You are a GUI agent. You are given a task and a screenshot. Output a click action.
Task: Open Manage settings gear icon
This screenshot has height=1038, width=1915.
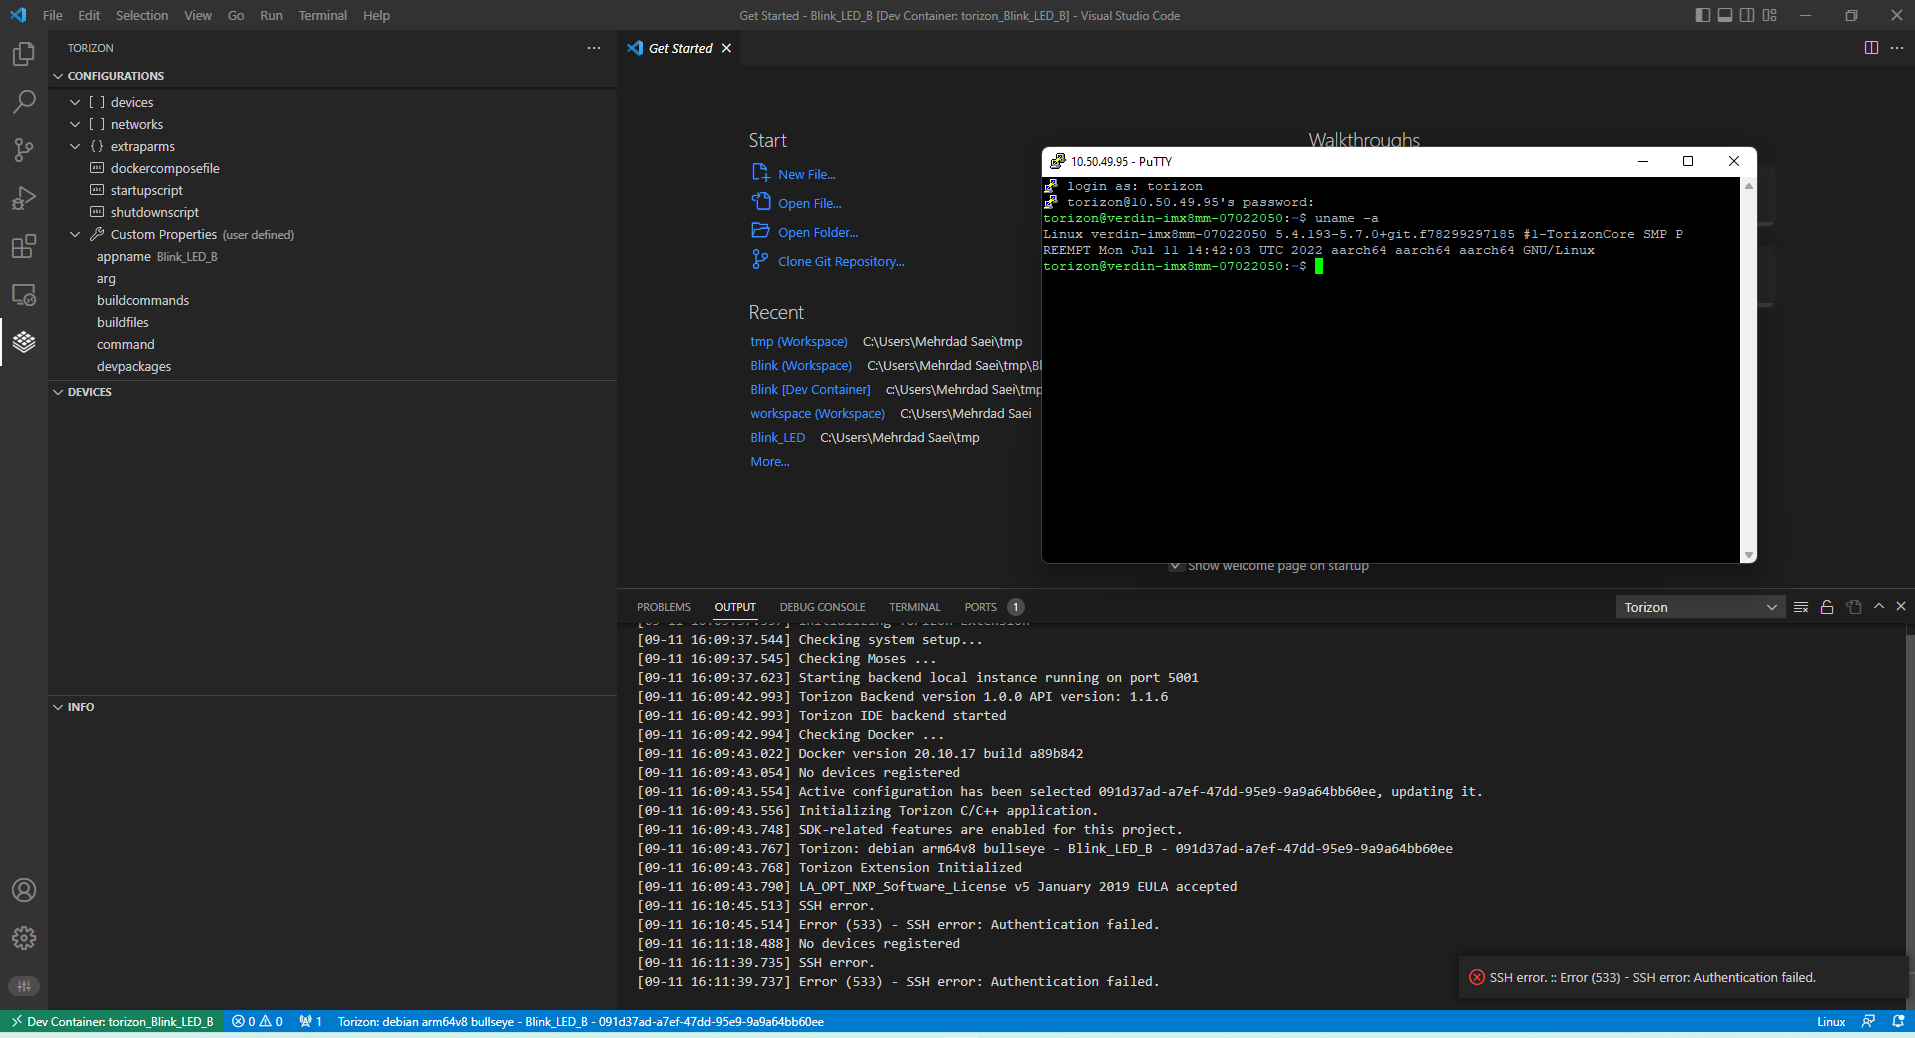tap(24, 938)
